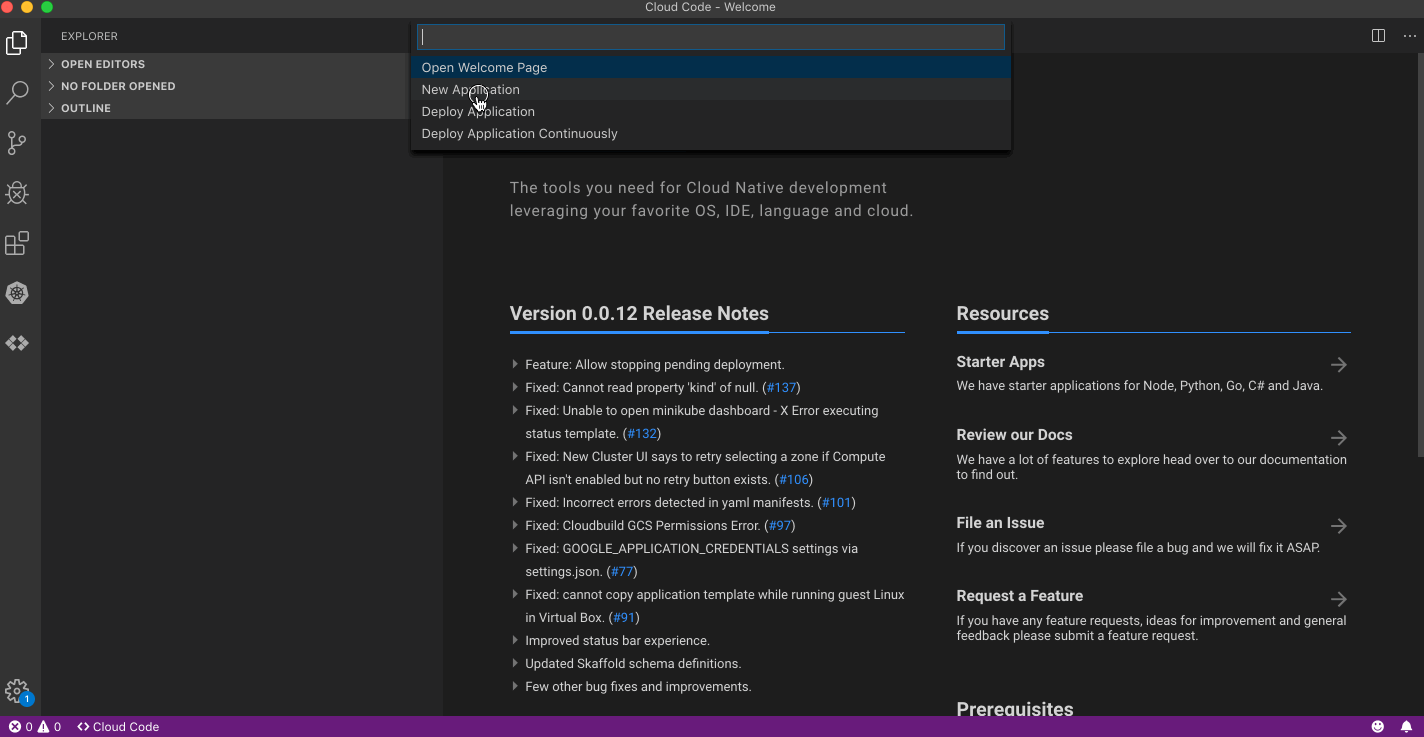This screenshot has height=737, width=1424.
Task: Select New Application command
Action: coord(711,90)
